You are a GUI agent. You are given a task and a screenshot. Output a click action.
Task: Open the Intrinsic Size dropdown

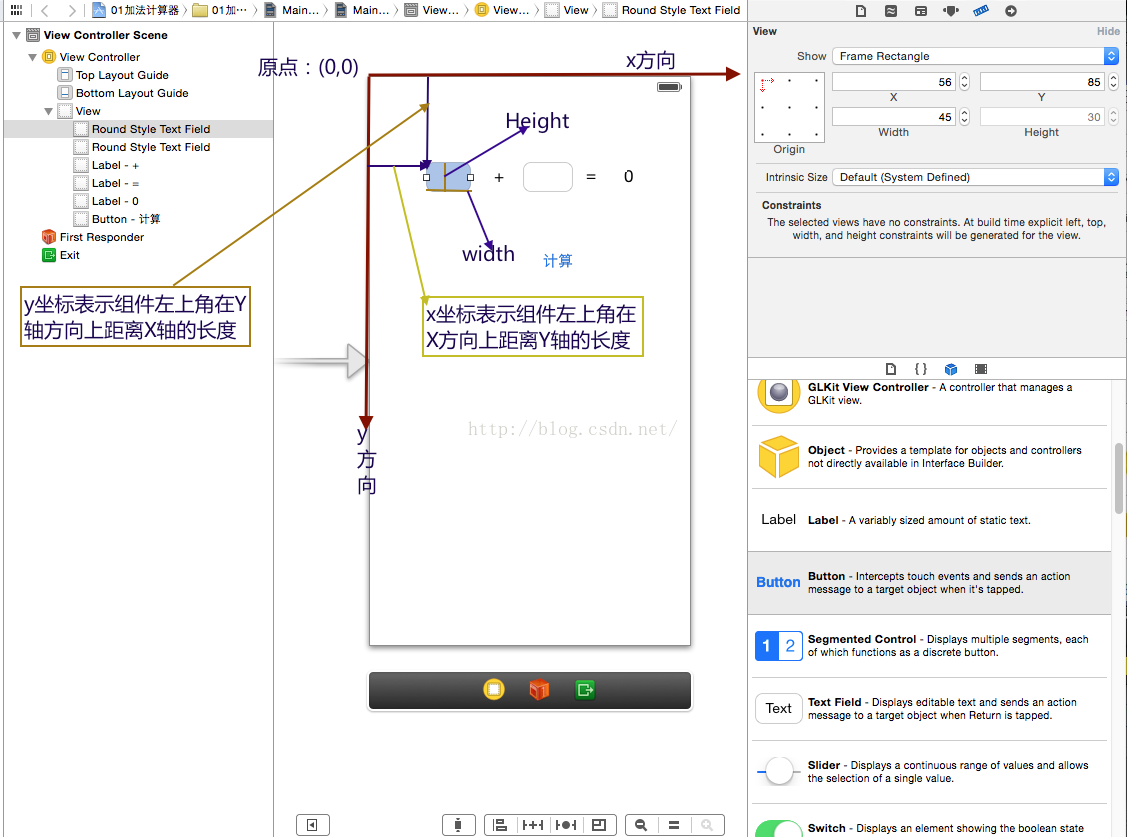(x=975, y=177)
